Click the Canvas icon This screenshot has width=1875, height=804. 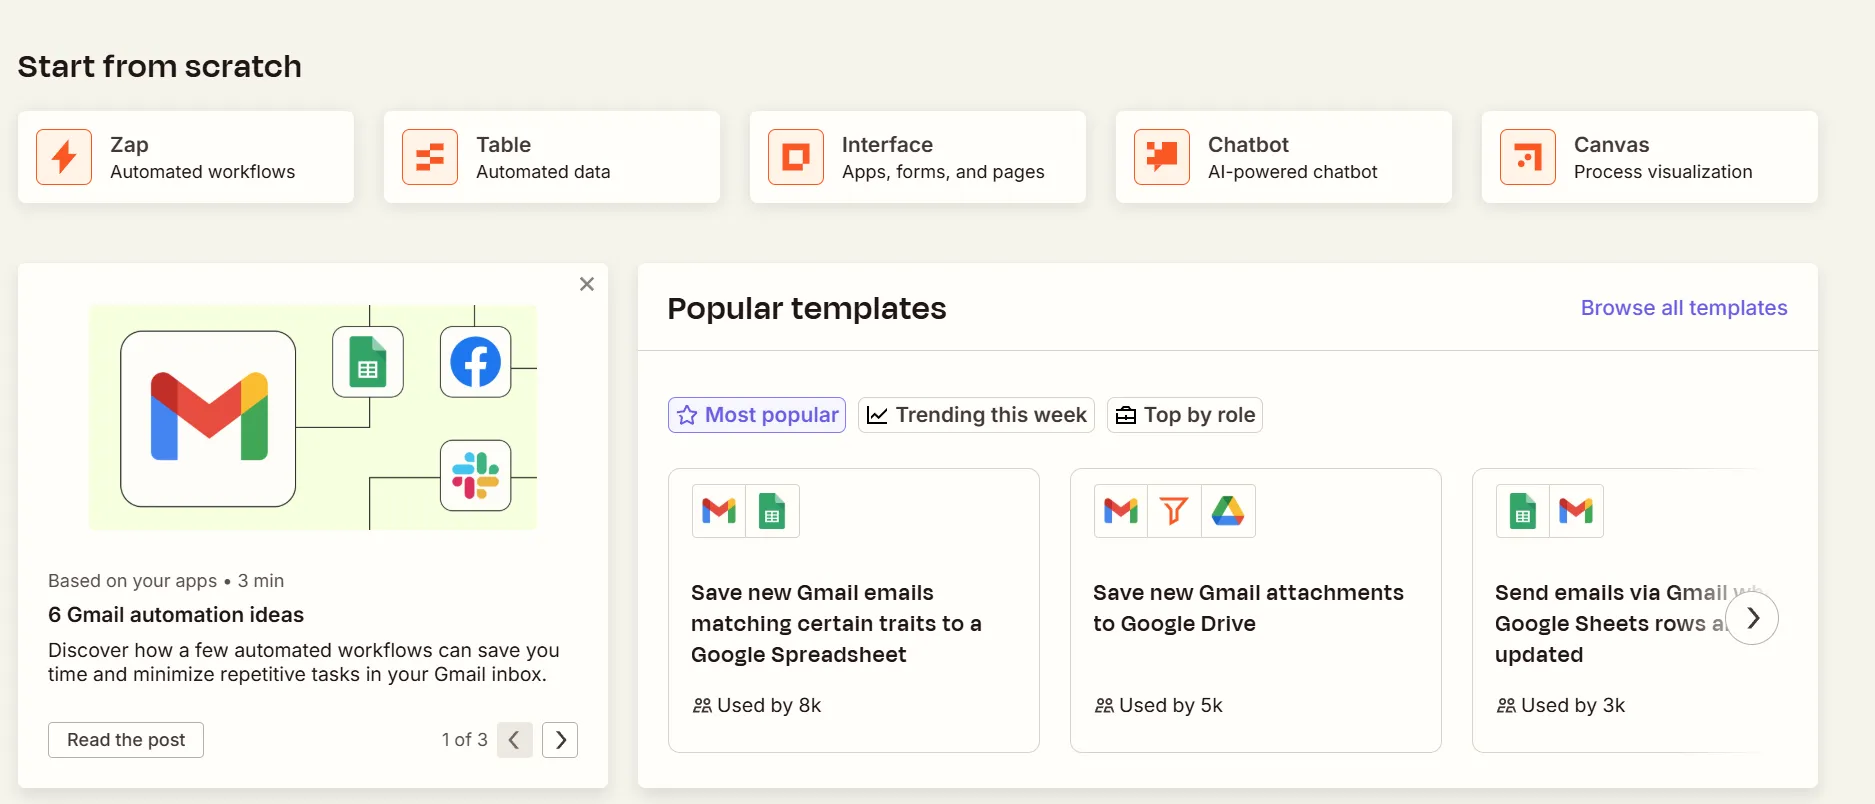pyautogui.click(x=1528, y=157)
